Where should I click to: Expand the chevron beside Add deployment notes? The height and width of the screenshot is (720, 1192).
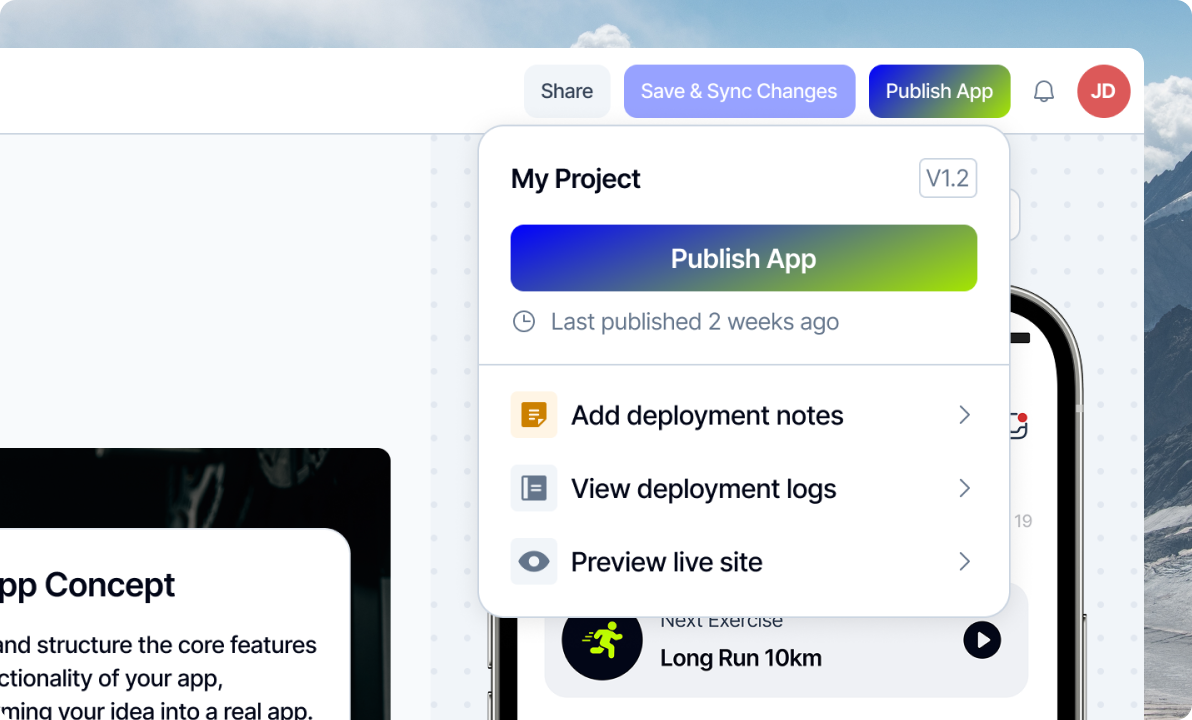tap(964, 415)
